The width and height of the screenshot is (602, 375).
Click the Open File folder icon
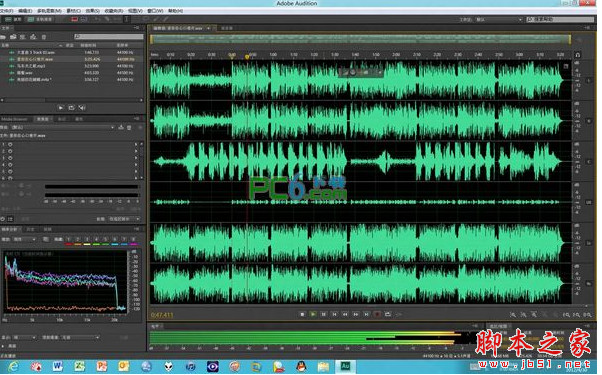click(3, 37)
